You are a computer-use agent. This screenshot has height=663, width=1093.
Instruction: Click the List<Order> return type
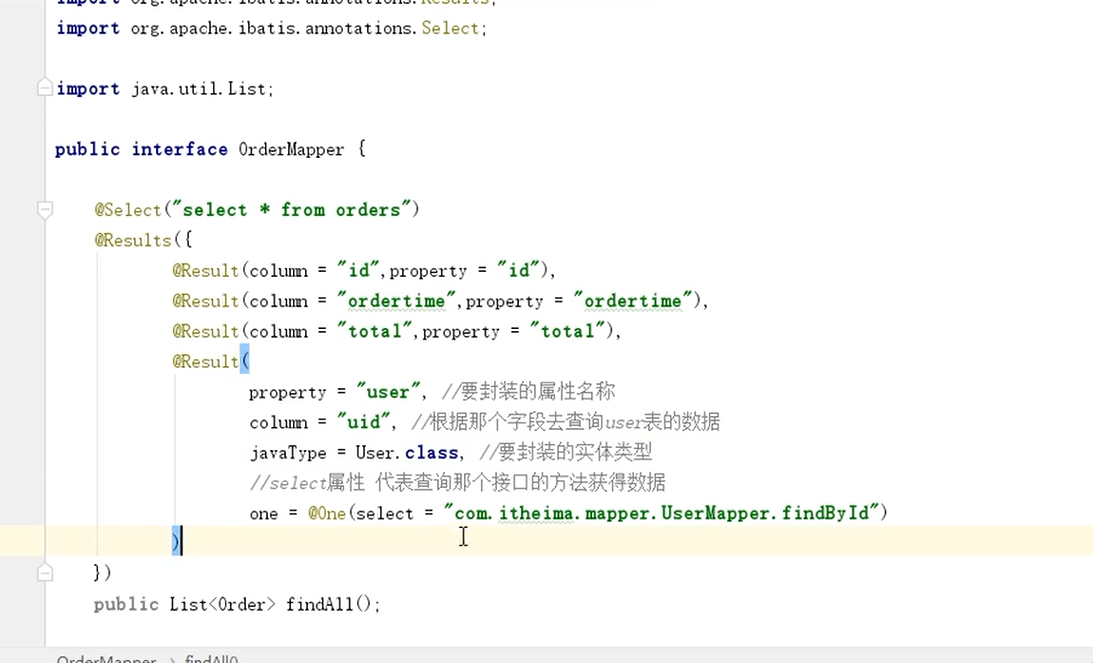click(x=222, y=604)
